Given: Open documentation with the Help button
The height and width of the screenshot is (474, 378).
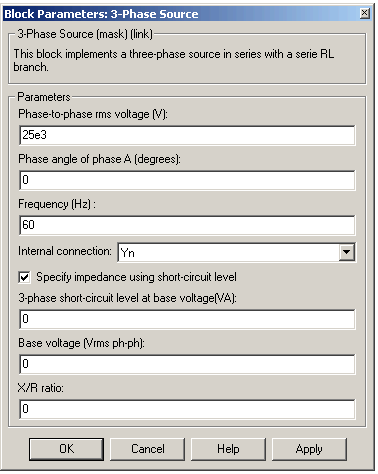Looking at the screenshot, I should click(228, 449).
